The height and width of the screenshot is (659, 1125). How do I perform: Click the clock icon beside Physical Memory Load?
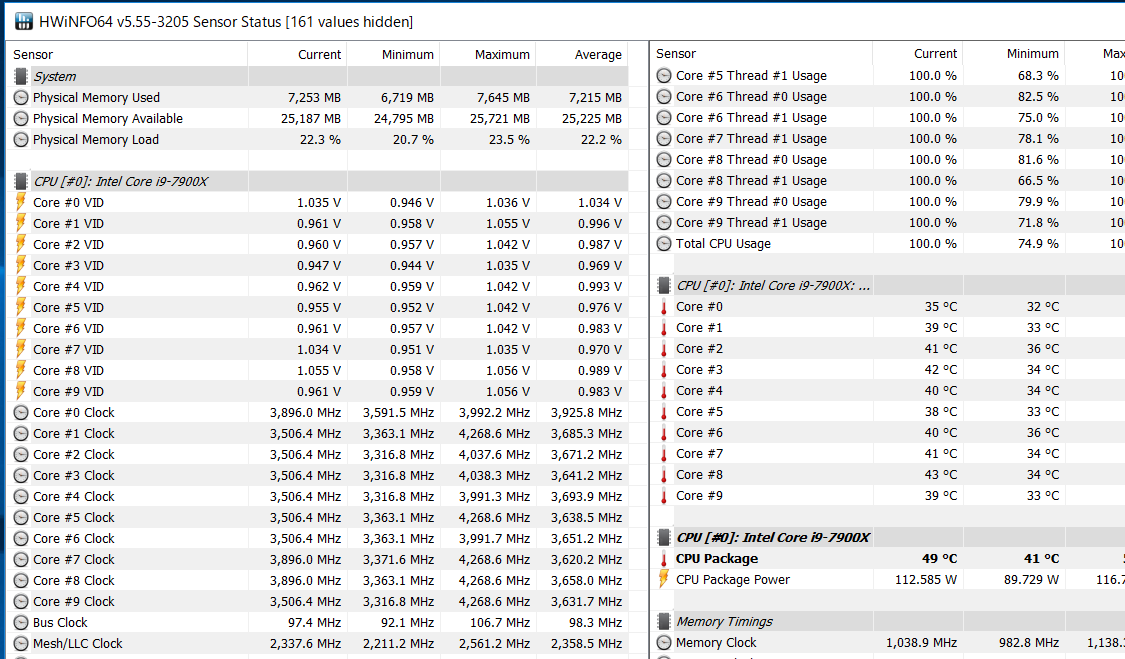pos(21,139)
